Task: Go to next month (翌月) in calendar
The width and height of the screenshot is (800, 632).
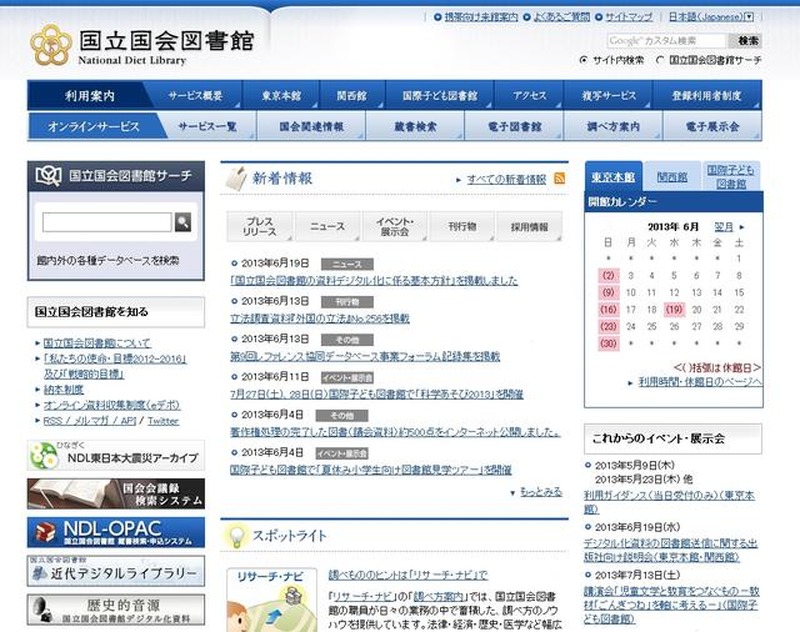Action: click(728, 227)
